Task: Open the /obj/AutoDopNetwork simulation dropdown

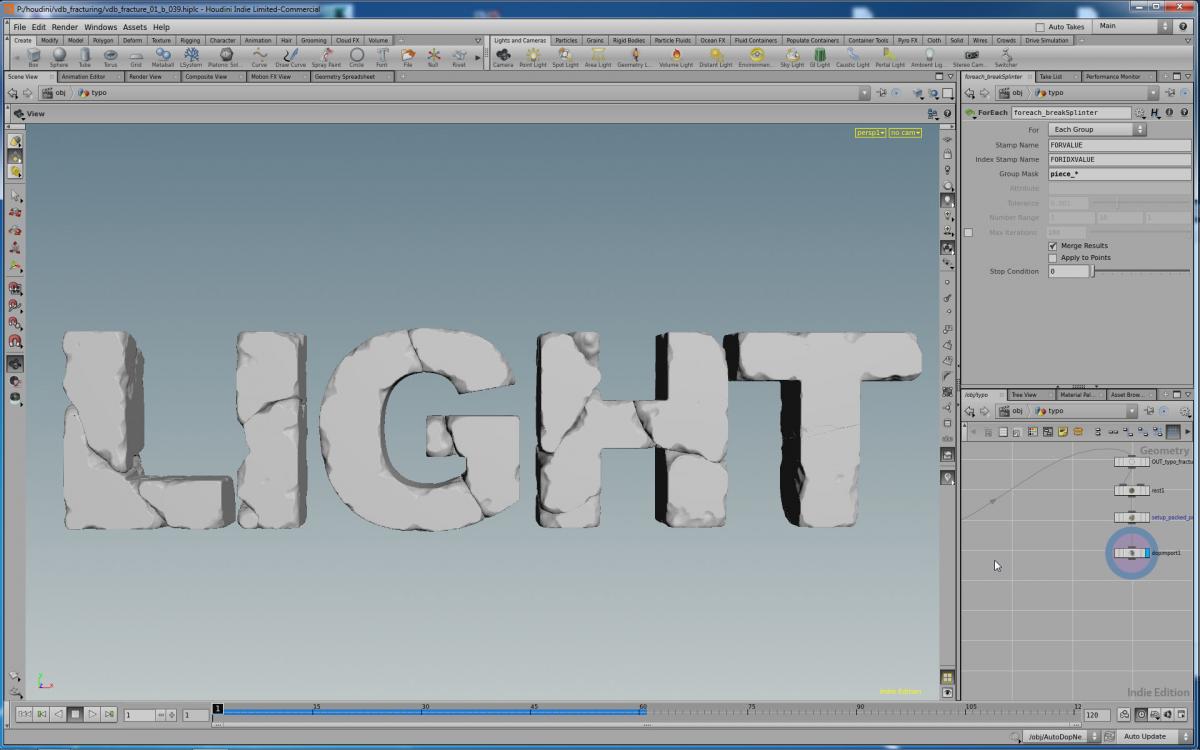Action: pyautogui.click(x=1060, y=736)
